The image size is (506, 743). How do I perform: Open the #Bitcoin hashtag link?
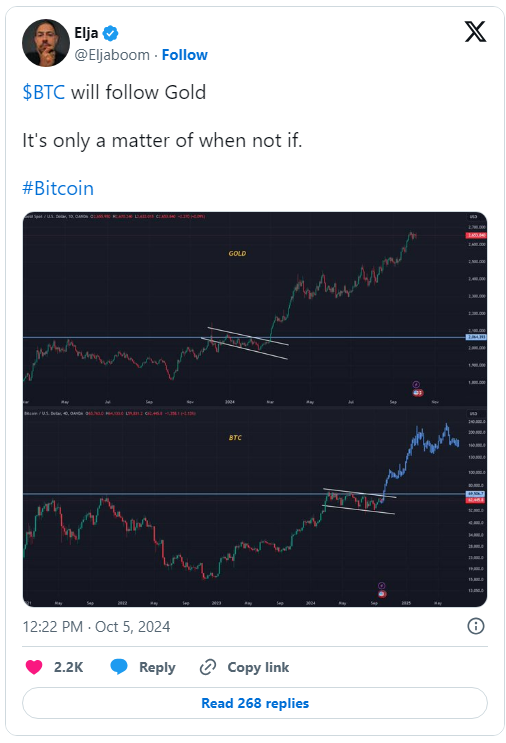click(58, 188)
